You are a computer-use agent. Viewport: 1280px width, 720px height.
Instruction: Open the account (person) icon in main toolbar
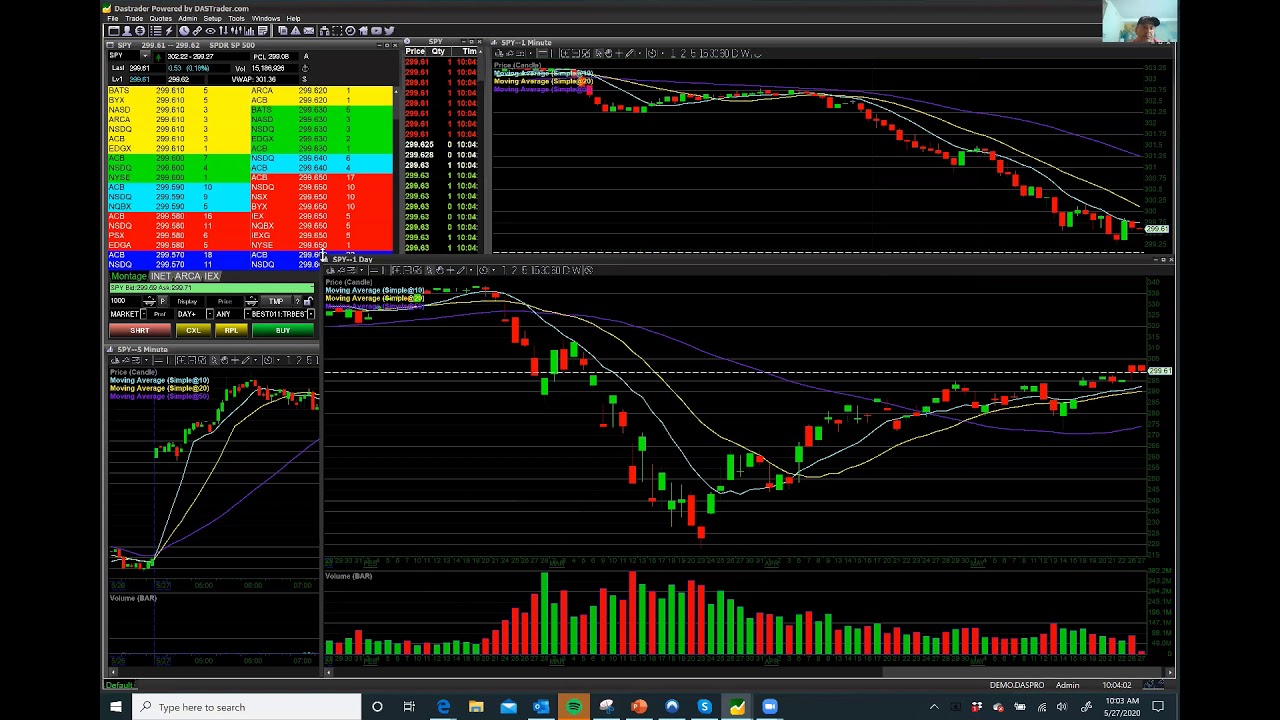point(127,31)
